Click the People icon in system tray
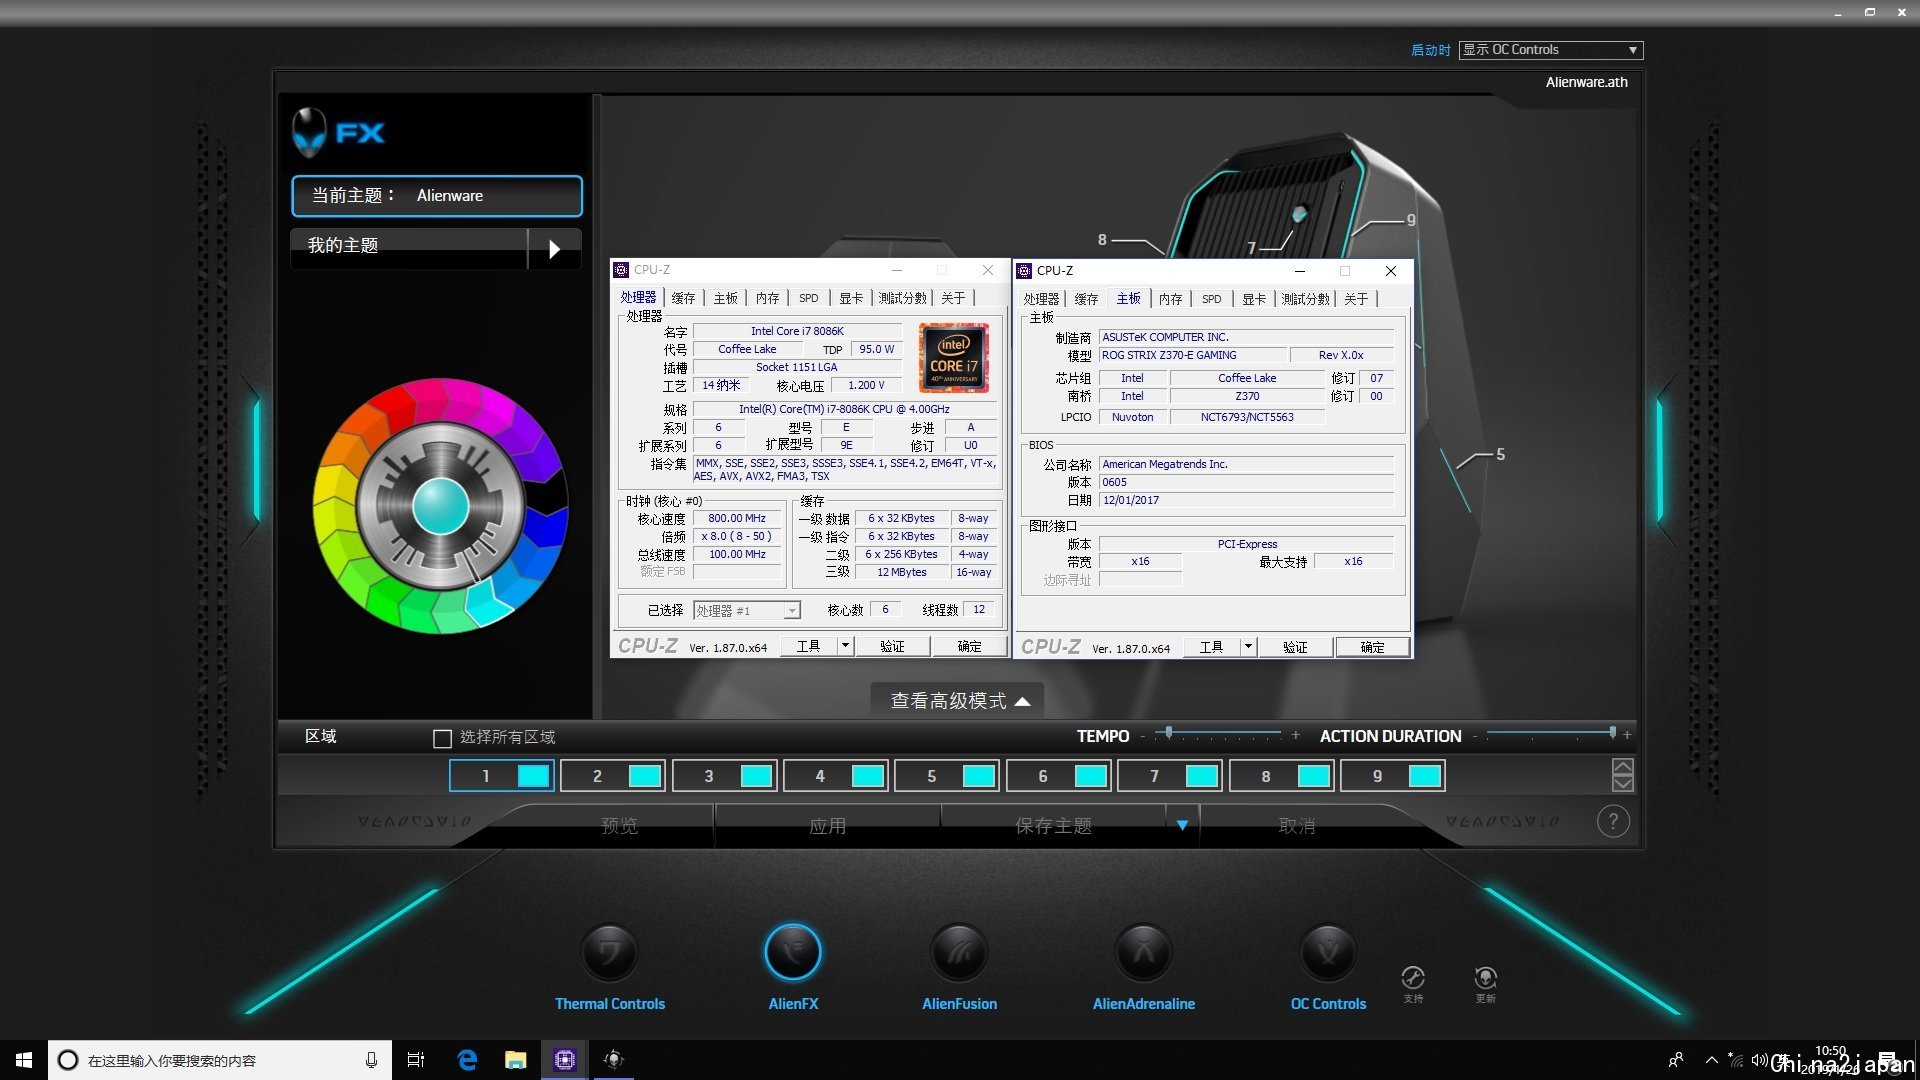The width and height of the screenshot is (1920, 1080). pyautogui.click(x=1676, y=1060)
